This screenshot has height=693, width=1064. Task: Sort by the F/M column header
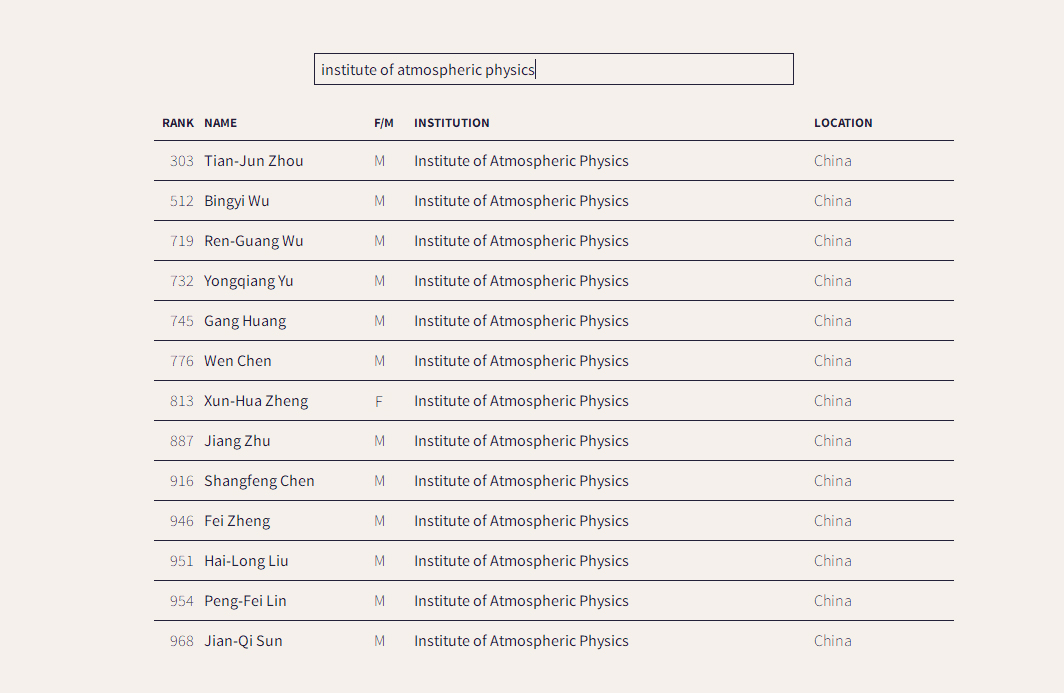tap(384, 123)
